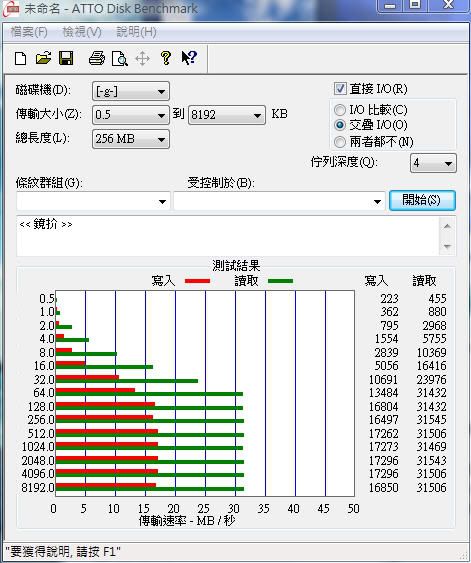Click the 測試結果 results heading
Image resolution: width=471 pixels, height=563 pixels.
pyautogui.click(x=236, y=266)
